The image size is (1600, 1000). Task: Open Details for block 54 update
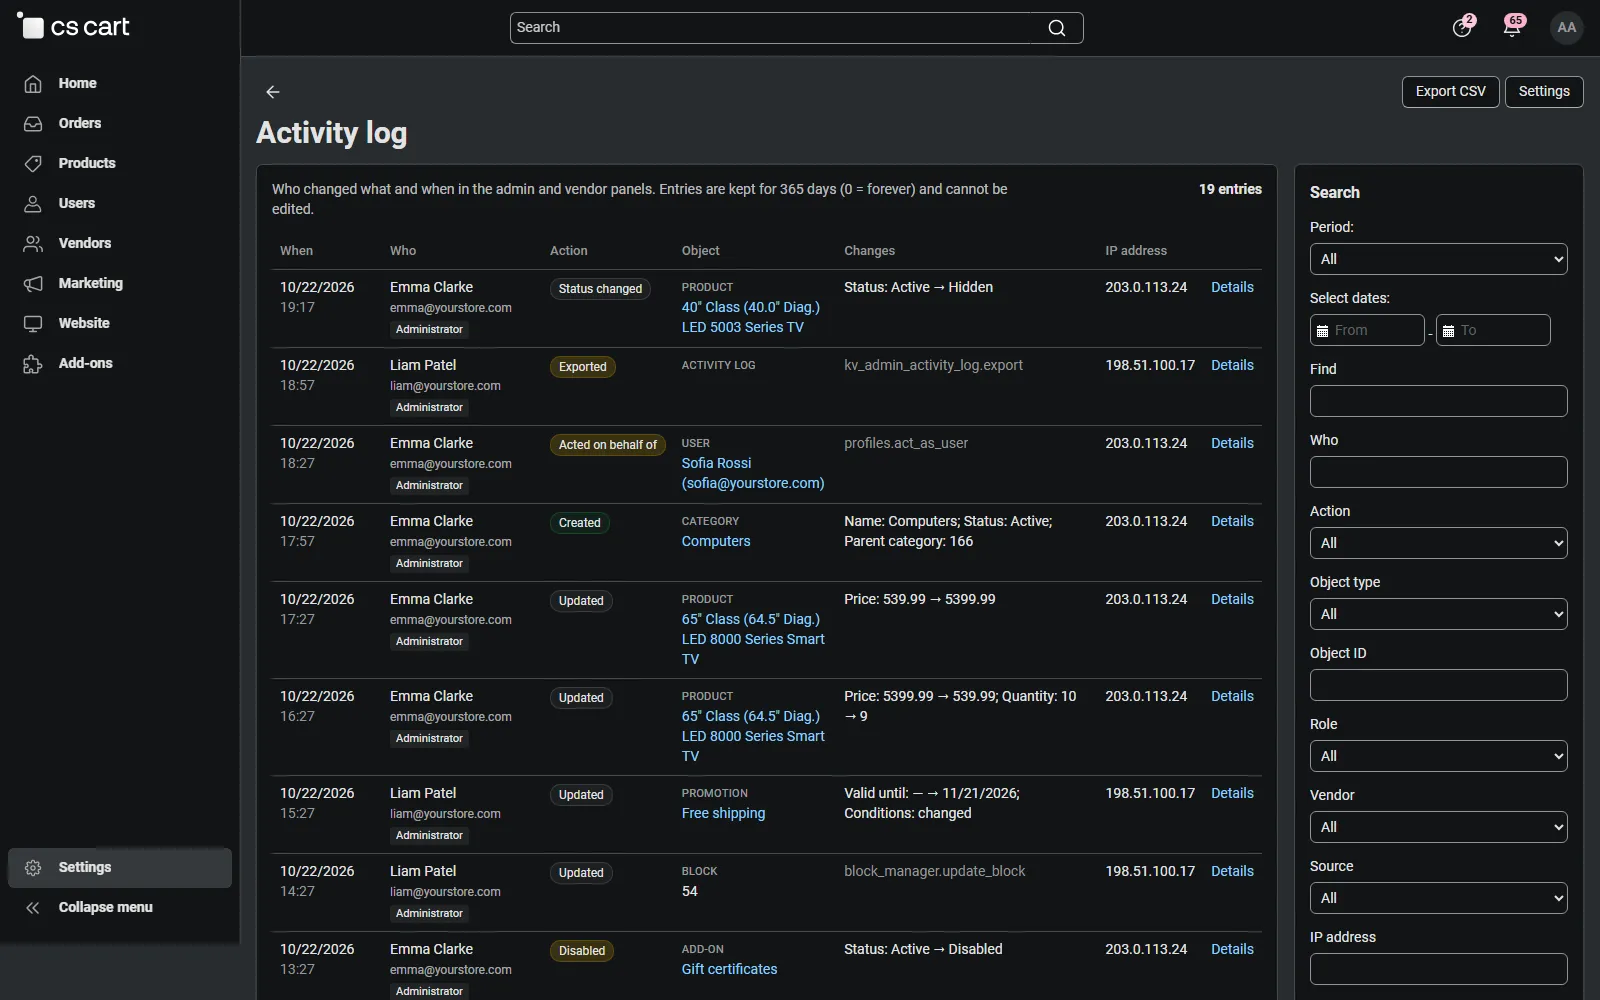1232,871
